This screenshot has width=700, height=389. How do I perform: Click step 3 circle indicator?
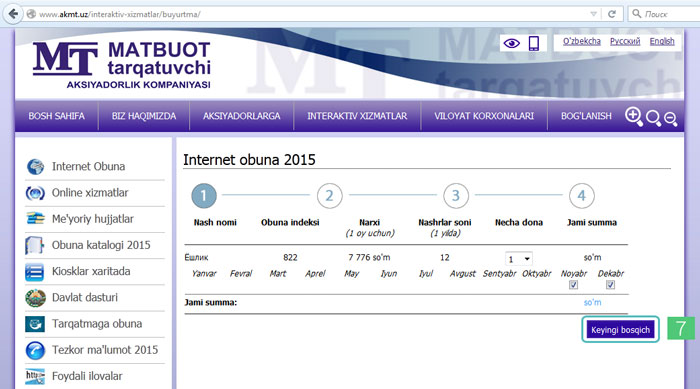coord(456,196)
